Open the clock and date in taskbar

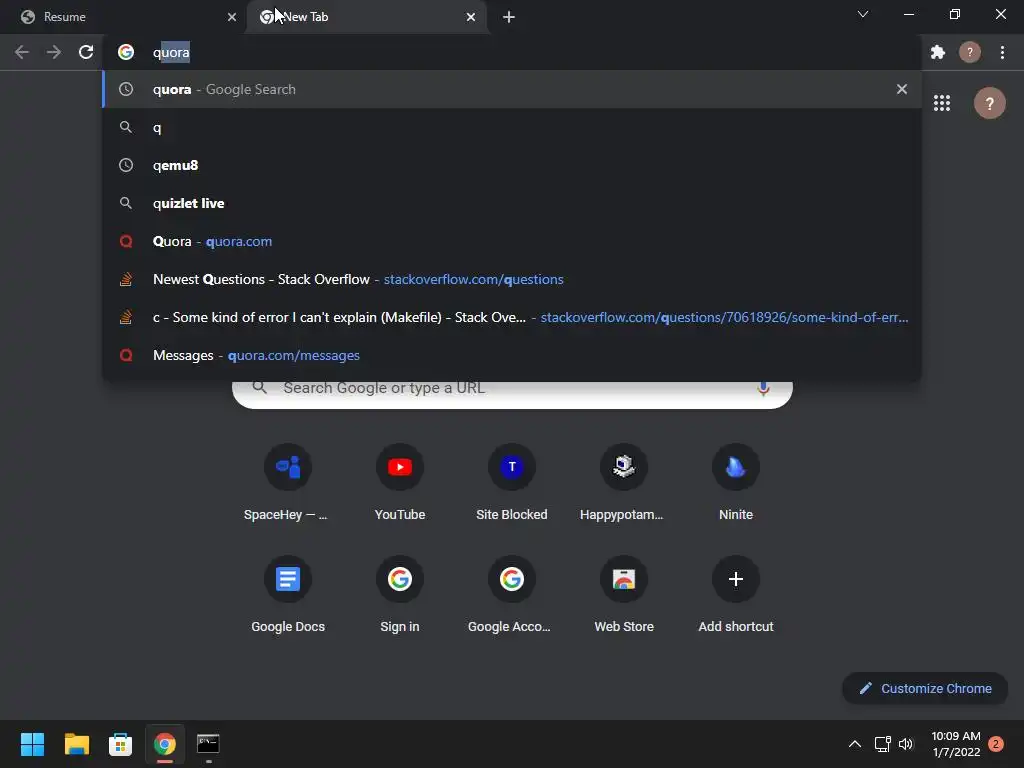[955, 744]
